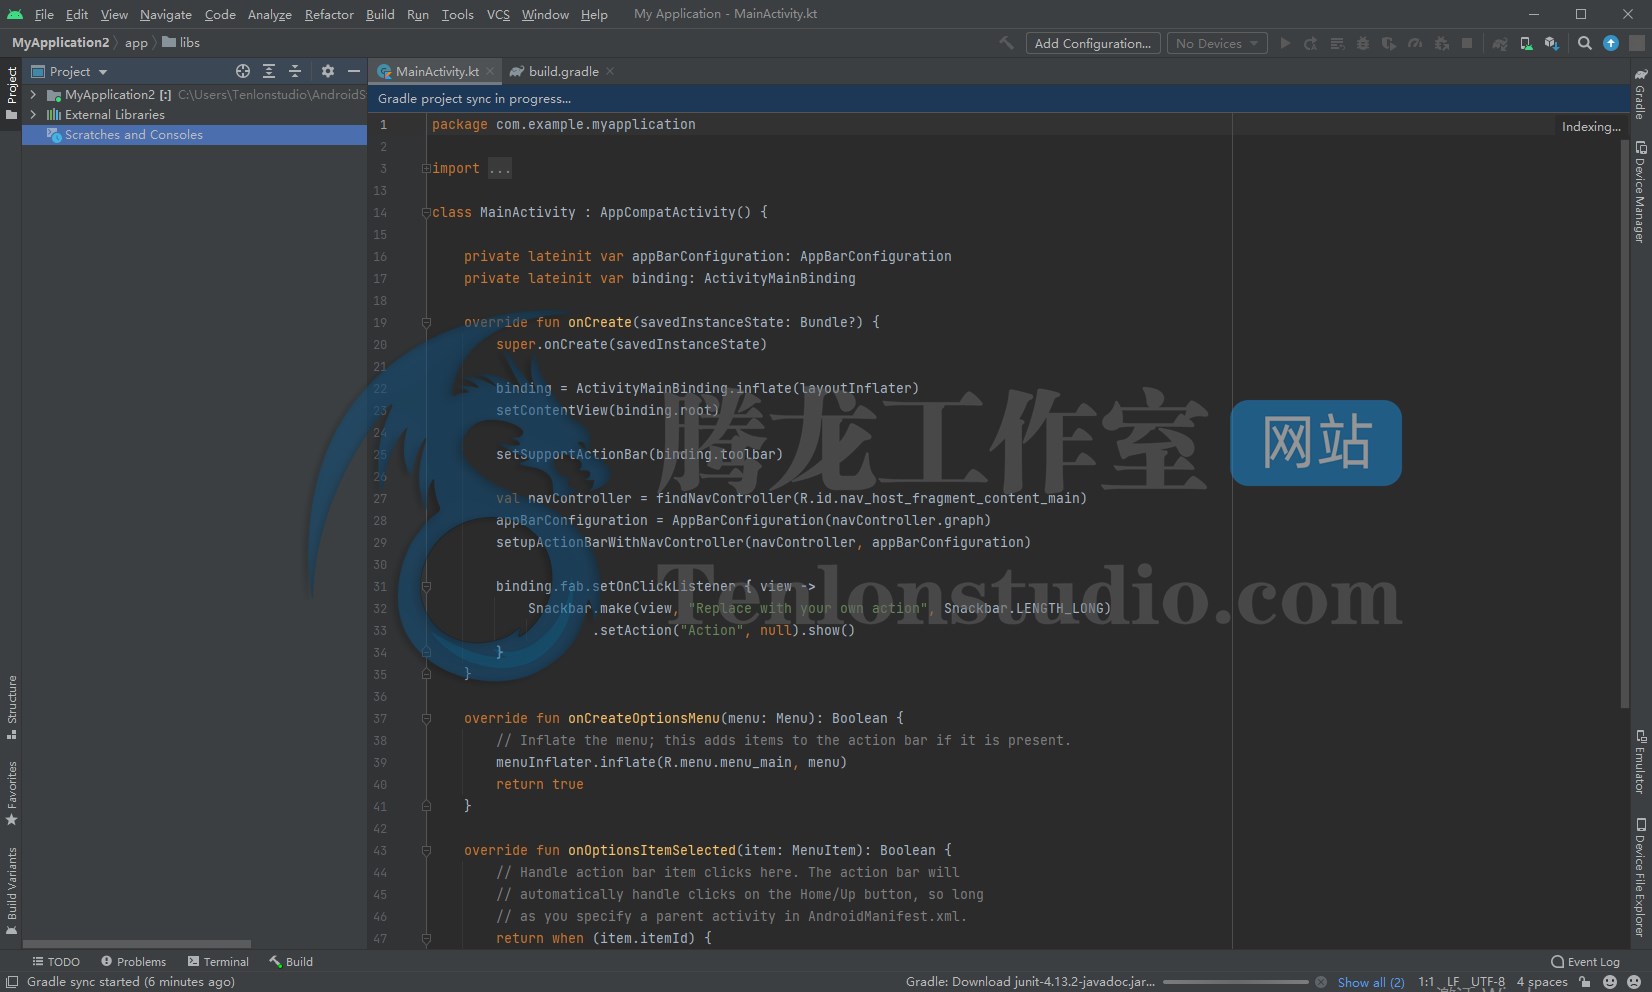Image resolution: width=1652 pixels, height=992 pixels.
Task: Click the Make Project hammer icon
Action: [x=1006, y=43]
